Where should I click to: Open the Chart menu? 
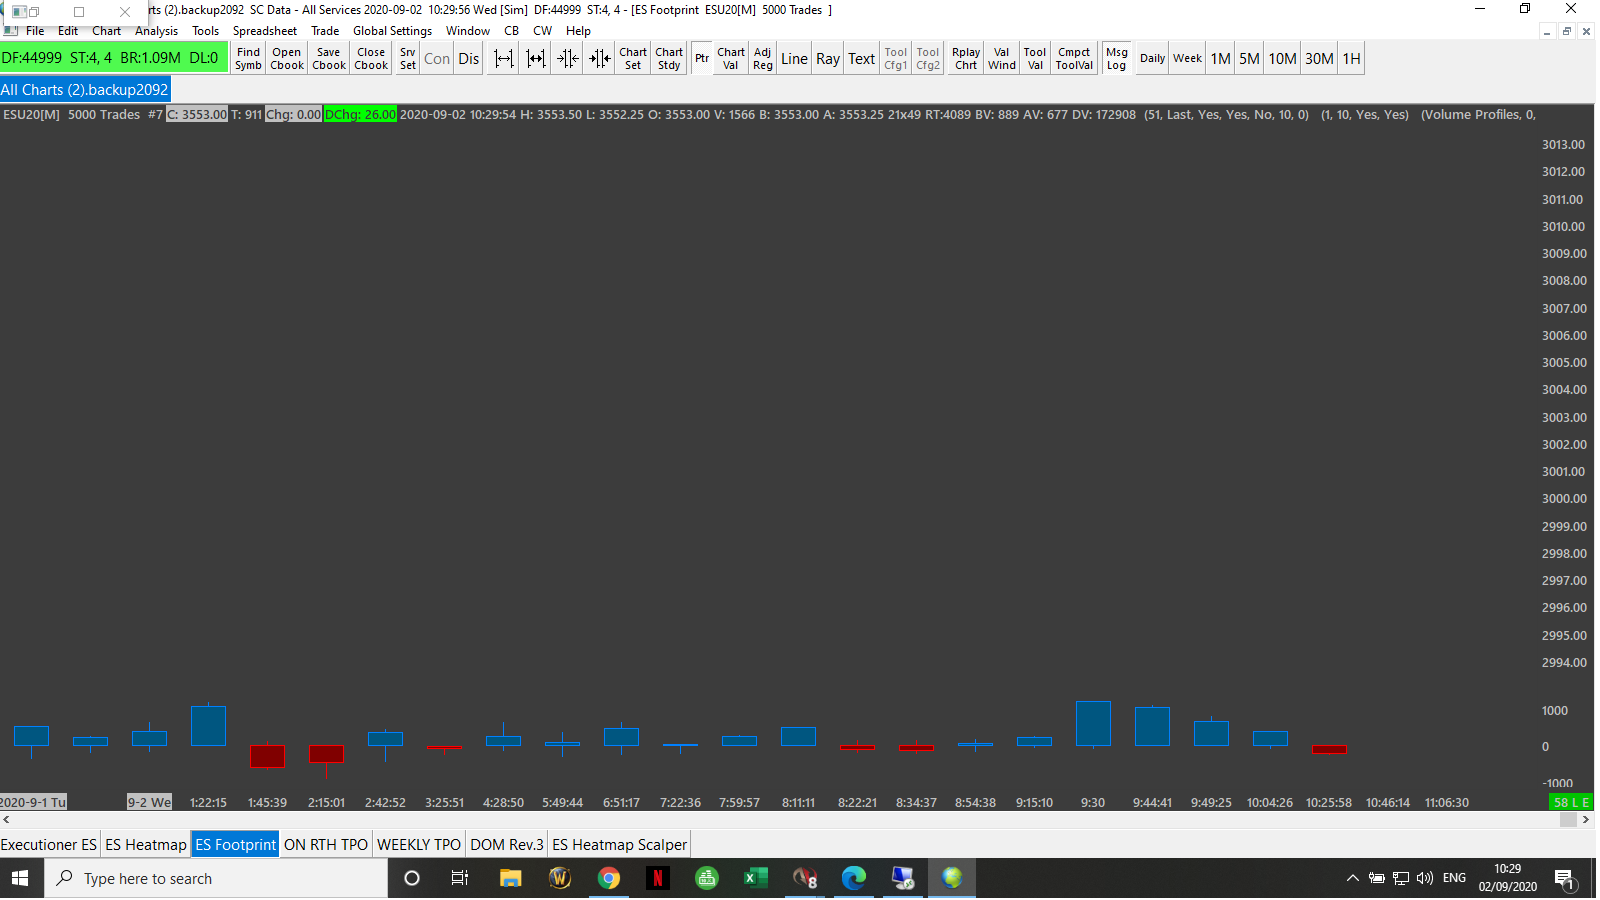point(107,31)
